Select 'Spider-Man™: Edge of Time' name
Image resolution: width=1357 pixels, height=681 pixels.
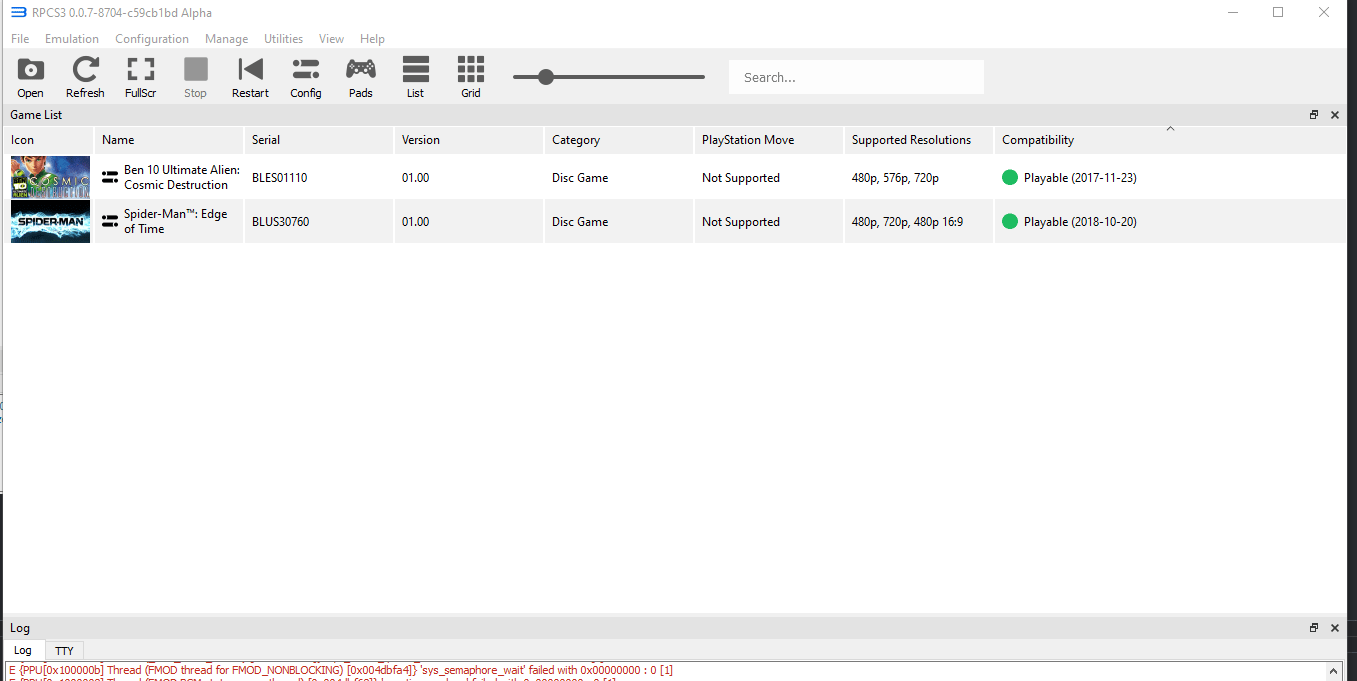(x=175, y=221)
